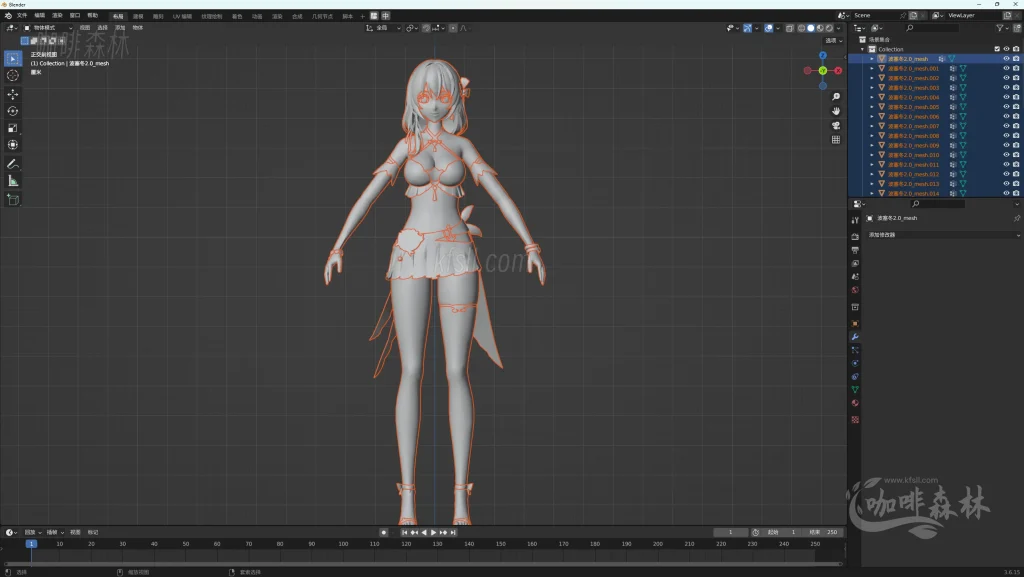This screenshot has width=1024, height=577.
Task: Switch to rendered shading mode
Action: (x=829, y=28)
